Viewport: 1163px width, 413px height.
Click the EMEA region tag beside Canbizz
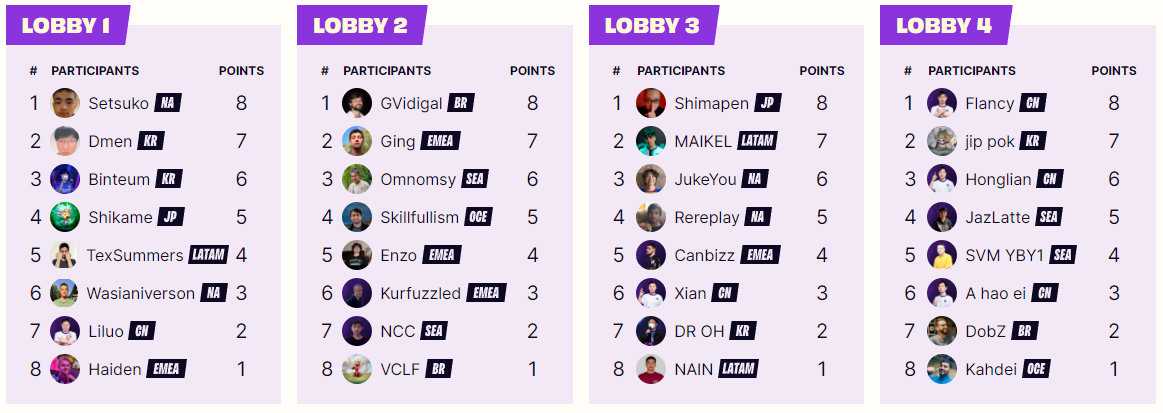pyautogui.click(x=761, y=255)
